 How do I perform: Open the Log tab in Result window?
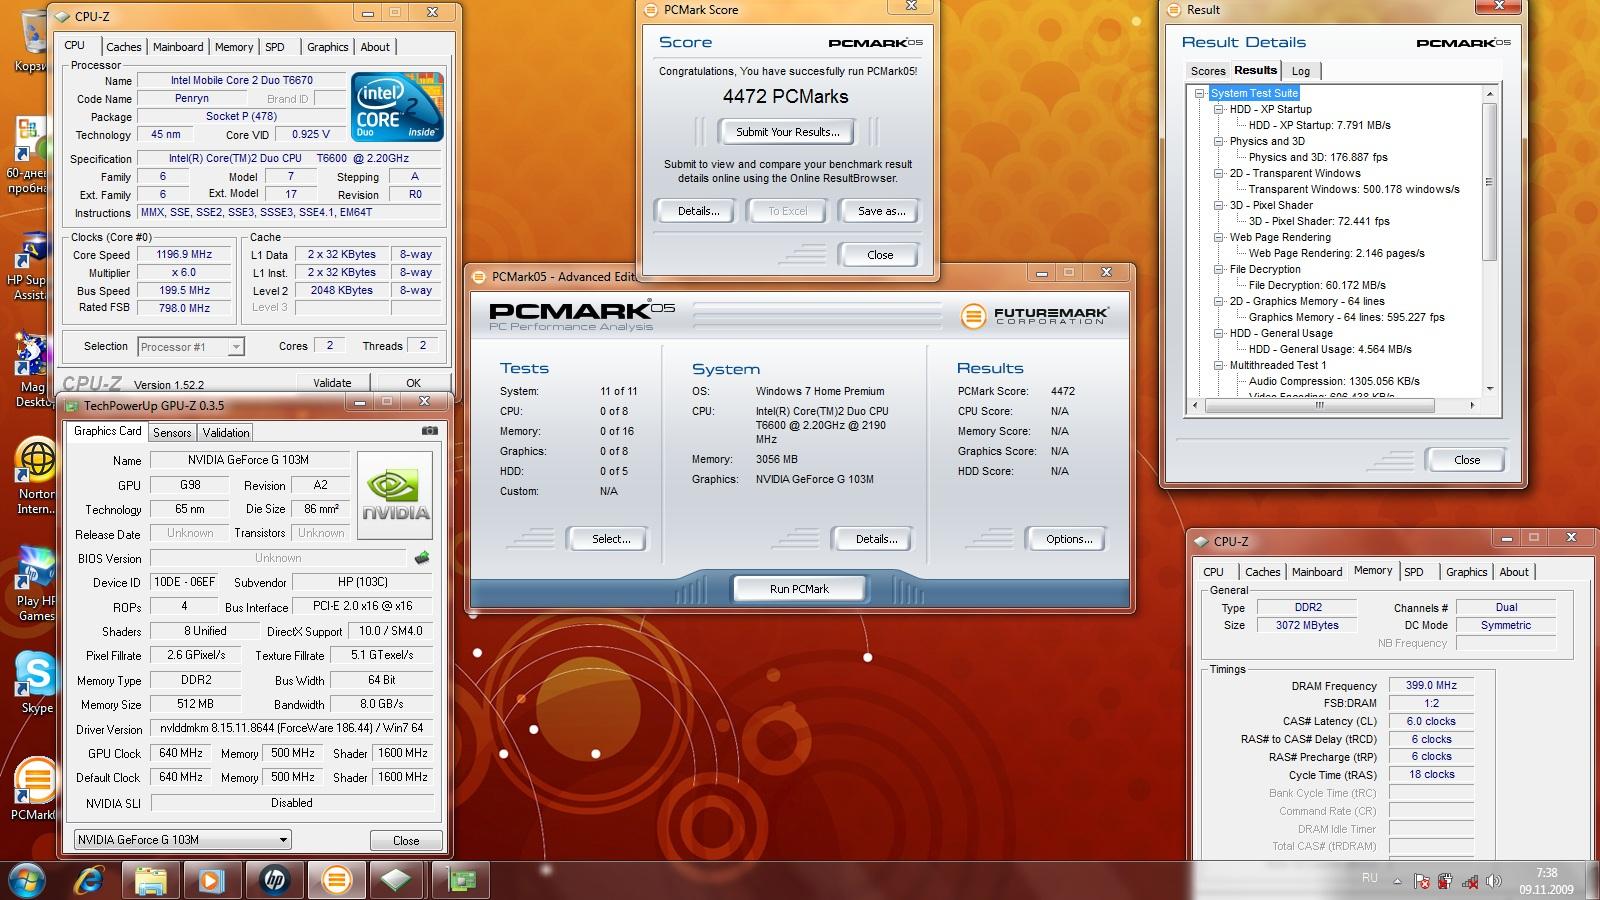[x=1301, y=71]
